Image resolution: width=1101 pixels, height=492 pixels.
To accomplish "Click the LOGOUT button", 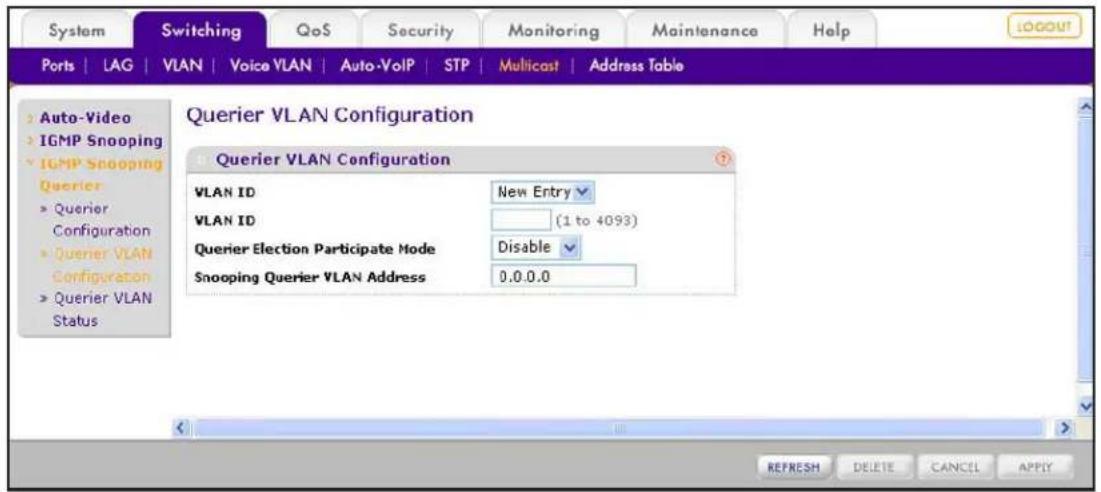I will (1044, 27).
